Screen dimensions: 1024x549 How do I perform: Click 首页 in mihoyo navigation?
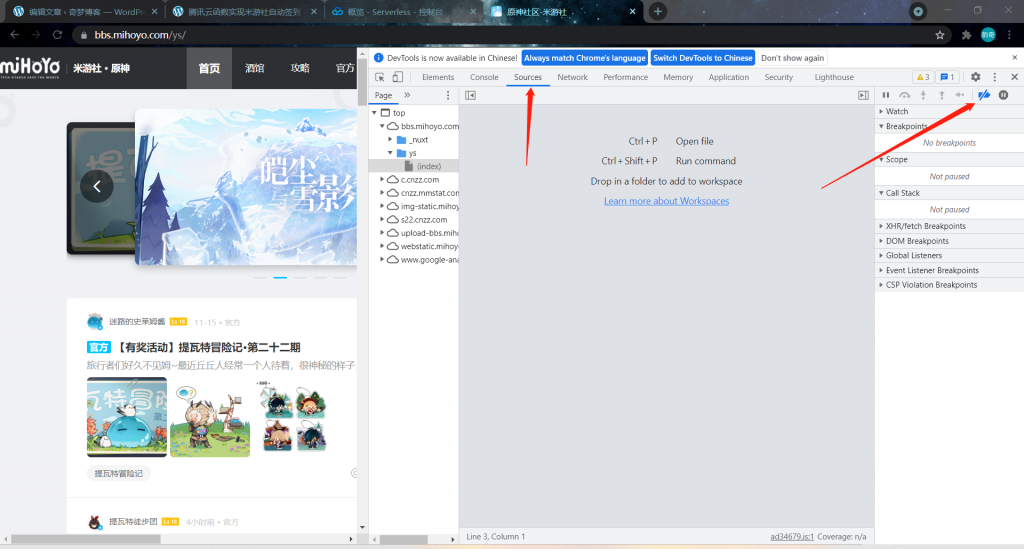click(x=209, y=68)
